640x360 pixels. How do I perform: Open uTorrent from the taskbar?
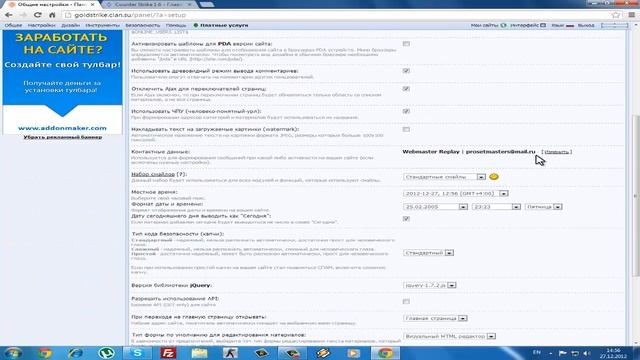(106, 353)
